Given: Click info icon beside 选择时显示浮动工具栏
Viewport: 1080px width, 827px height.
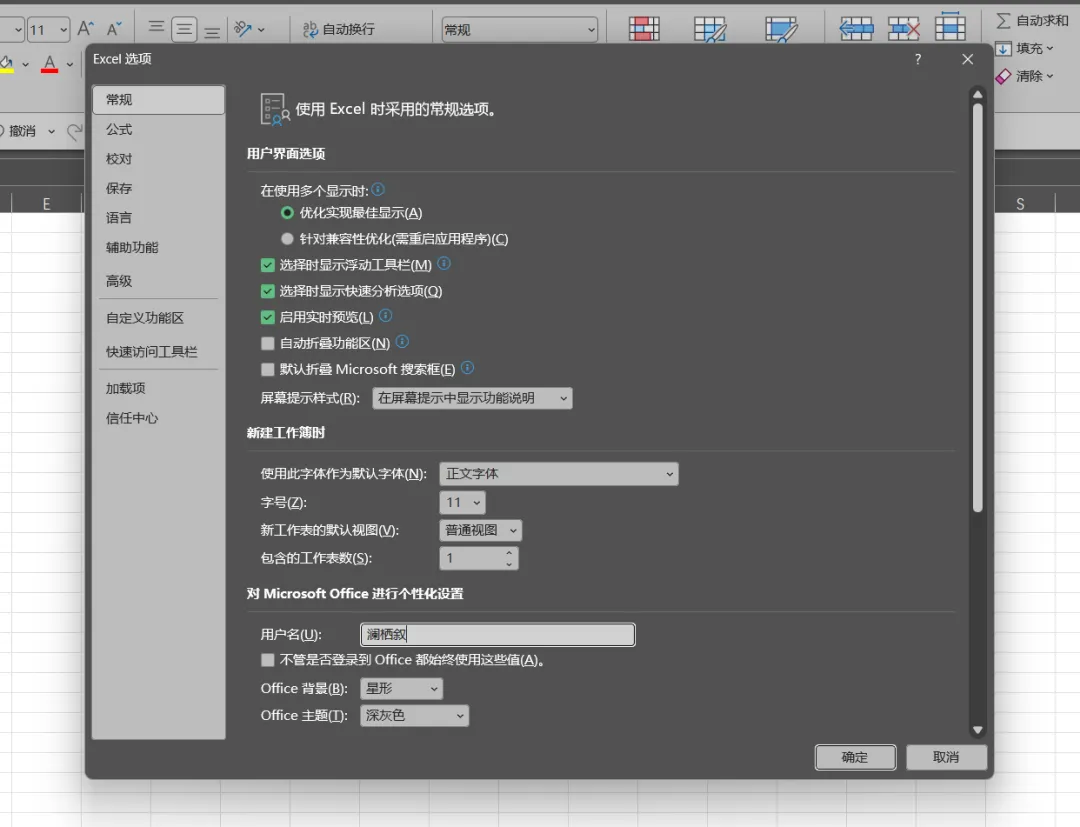Looking at the screenshot, I should click(444, 264).
